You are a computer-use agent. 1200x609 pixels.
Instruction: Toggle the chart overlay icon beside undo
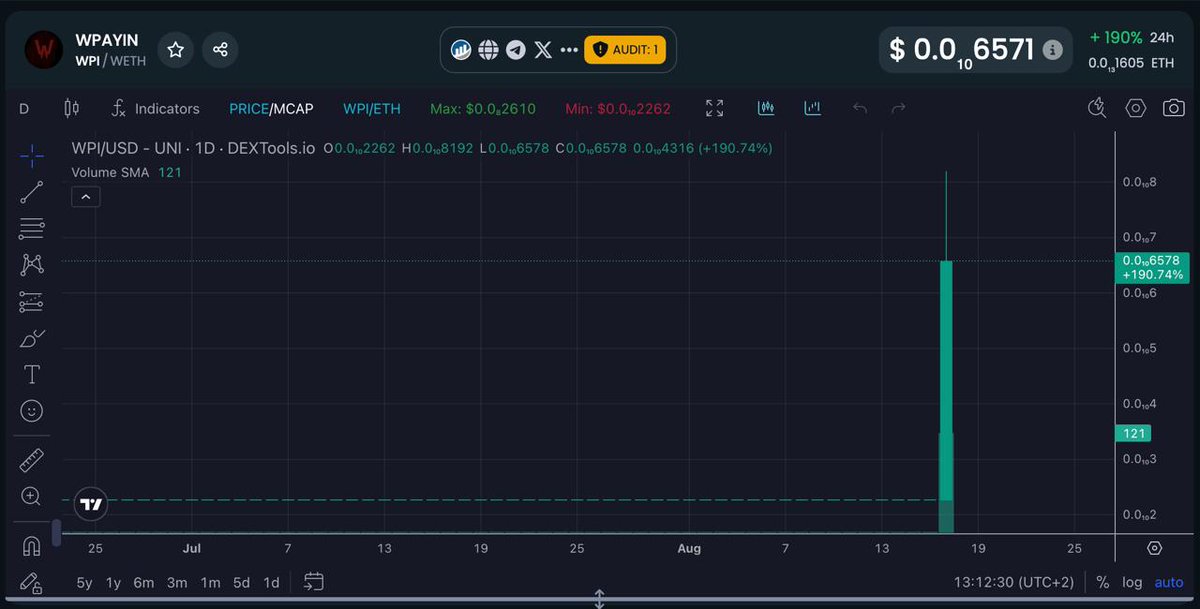pos(812,108)
